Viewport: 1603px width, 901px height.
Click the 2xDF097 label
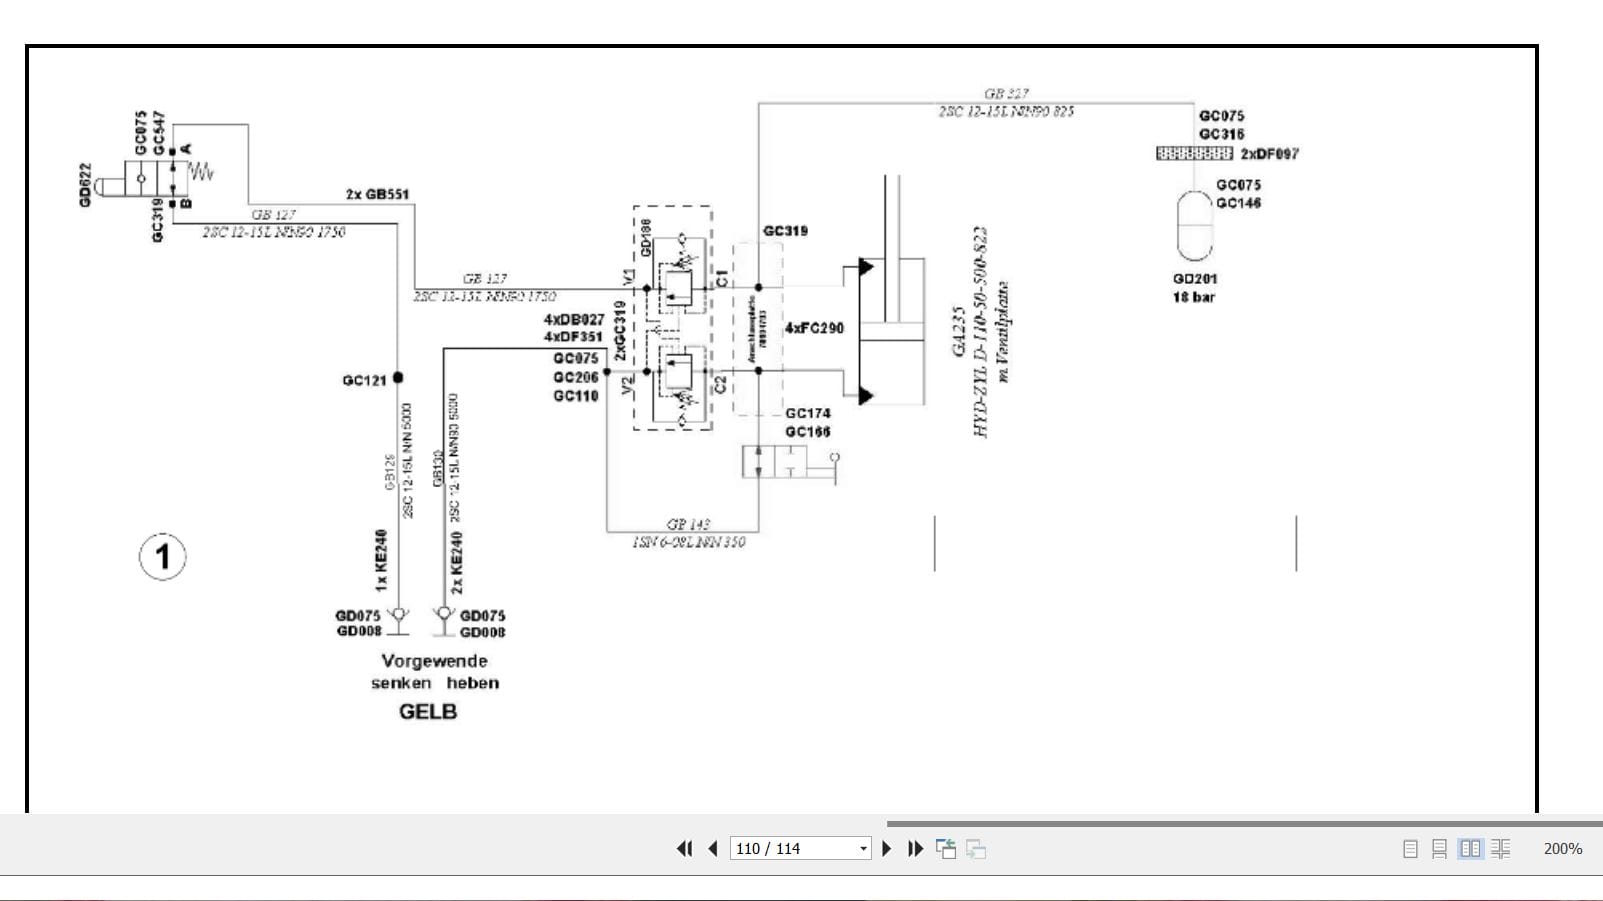[x=1270, y=154]
